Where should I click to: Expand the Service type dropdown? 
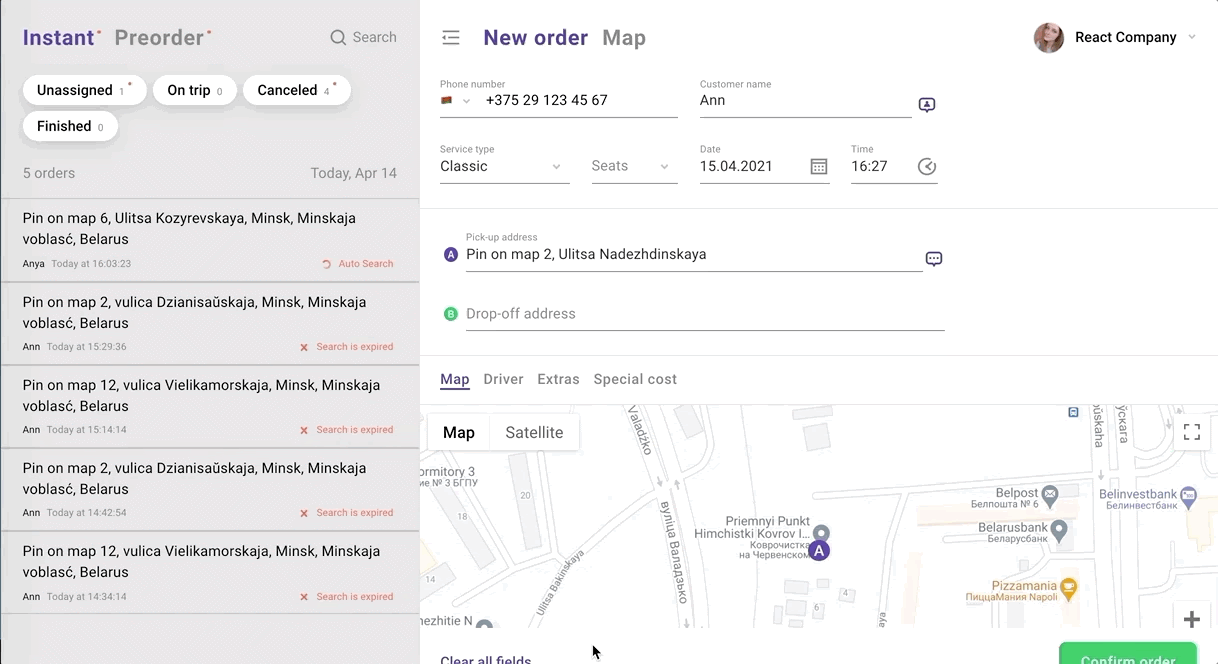coord(504,167)
